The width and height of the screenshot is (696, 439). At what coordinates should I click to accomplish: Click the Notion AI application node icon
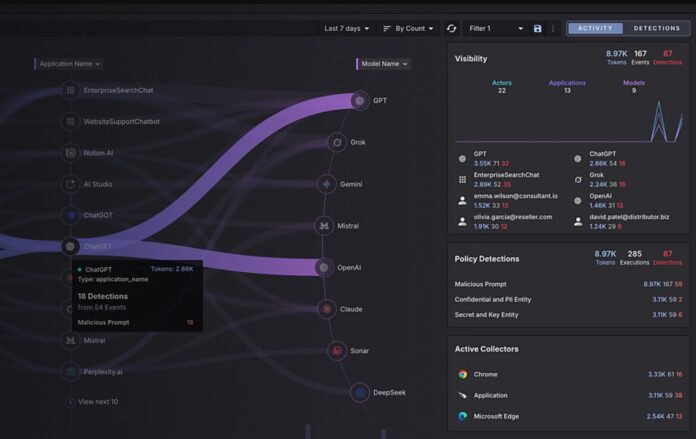[x=71, y=153]
